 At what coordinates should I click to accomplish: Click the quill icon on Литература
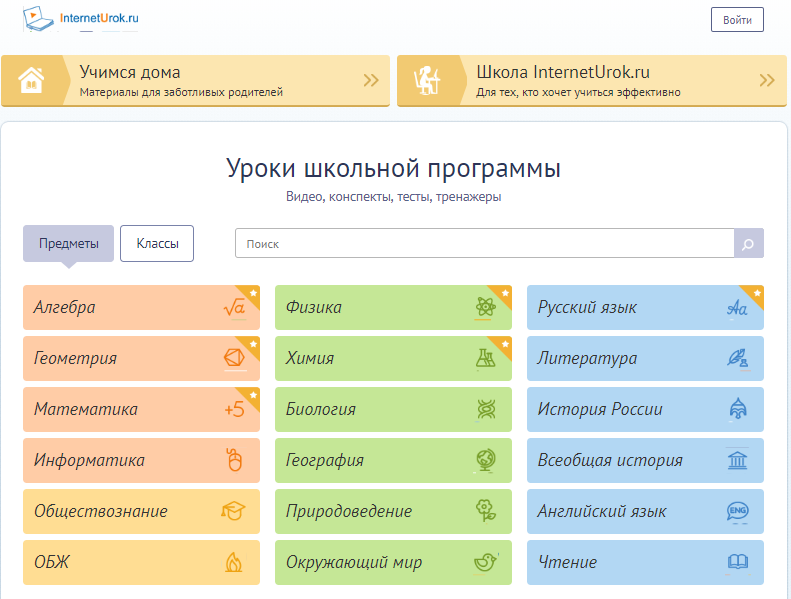(x=738, y=358)
